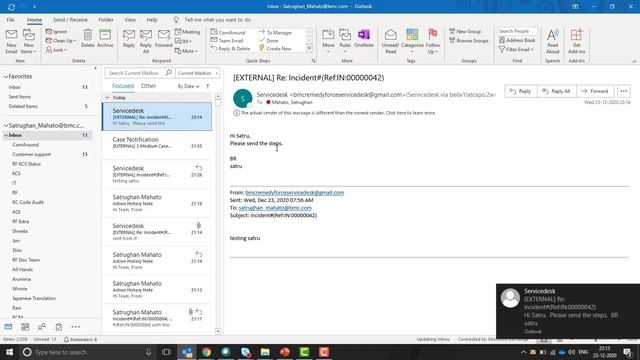
Task: Create a New Email
Action: pos(11,41)
